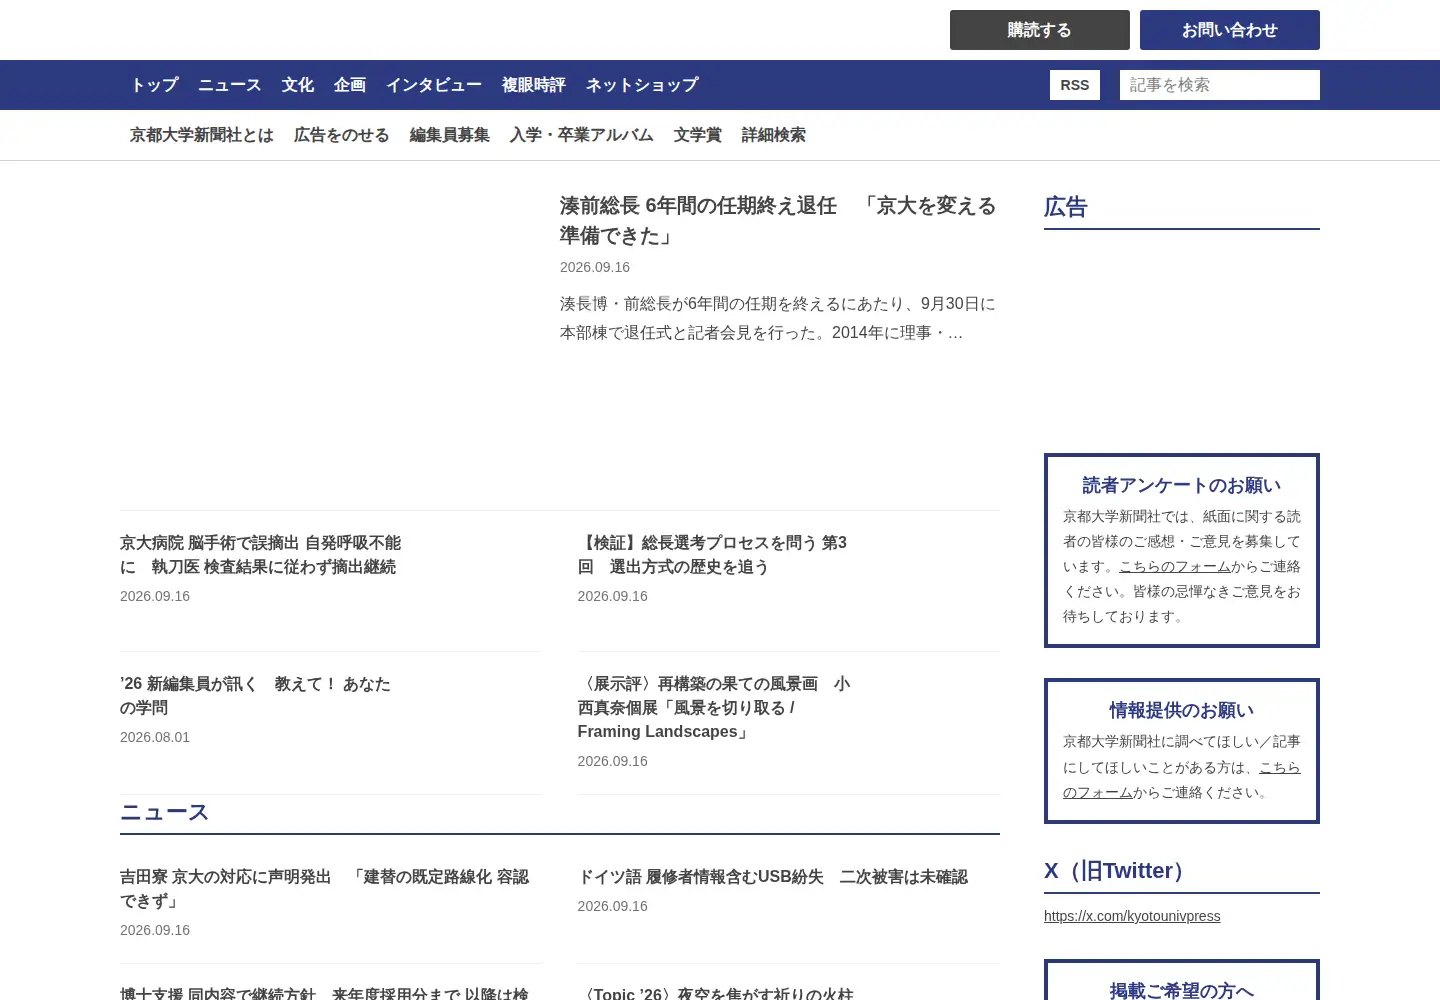Open article '26 新編集員が訊く
The image size is (1440, 1000).
255,696
